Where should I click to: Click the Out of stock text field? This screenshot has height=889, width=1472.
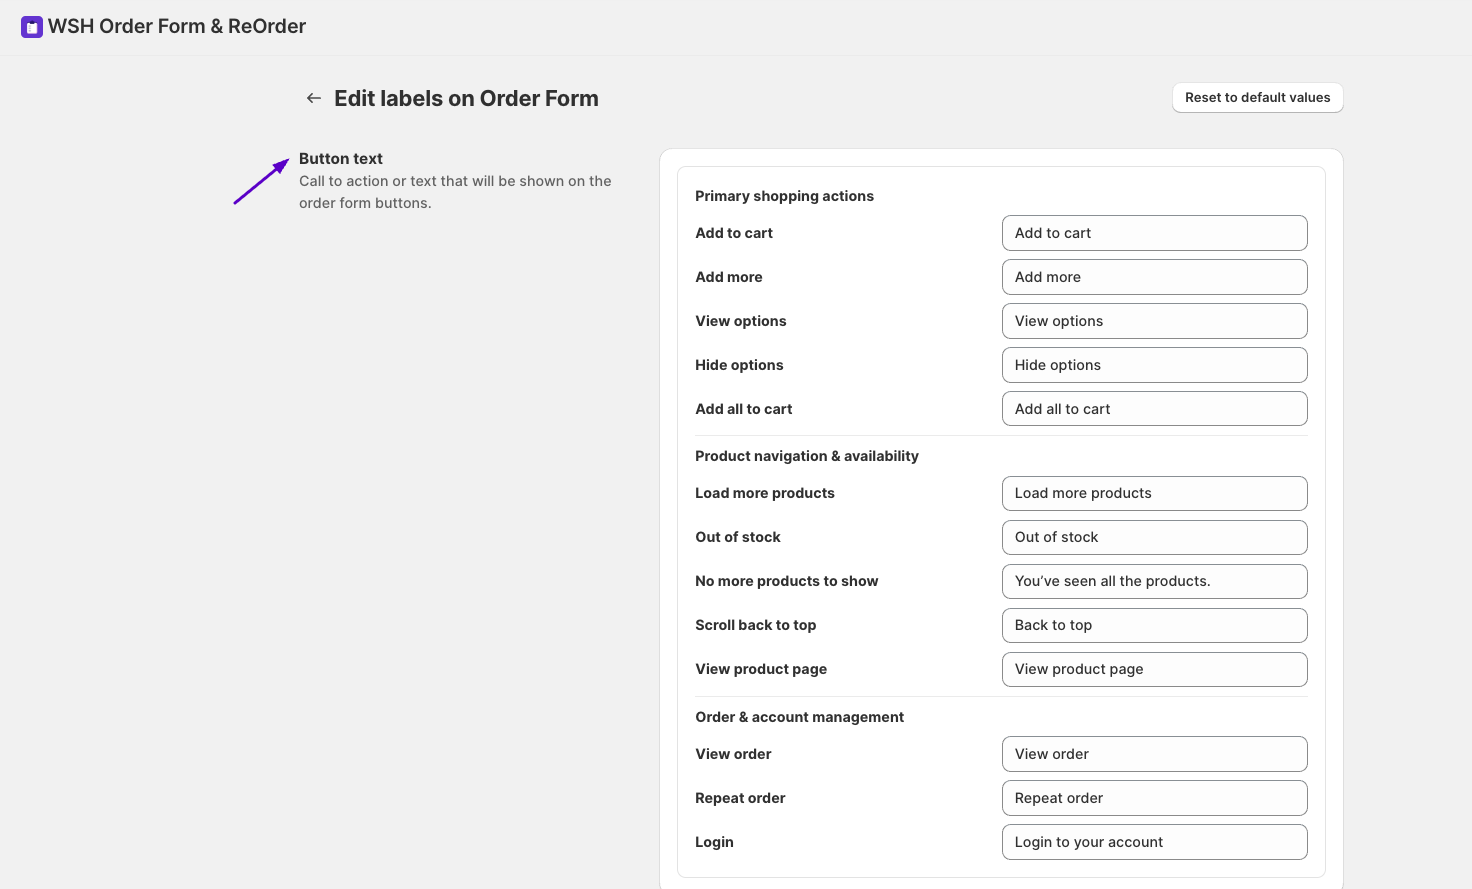point(1154,537)
